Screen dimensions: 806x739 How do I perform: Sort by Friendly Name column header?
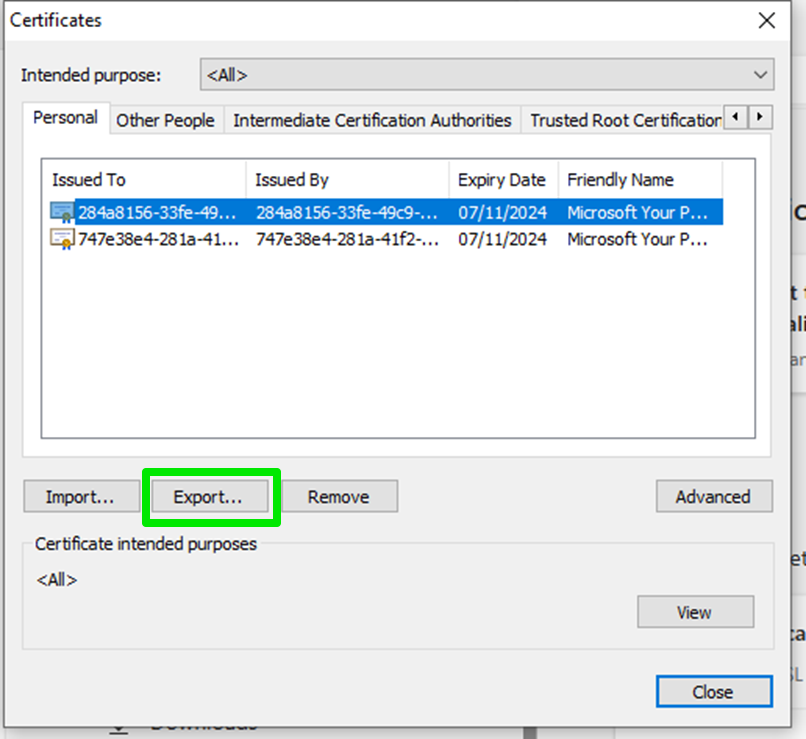[x=640, y=180]
